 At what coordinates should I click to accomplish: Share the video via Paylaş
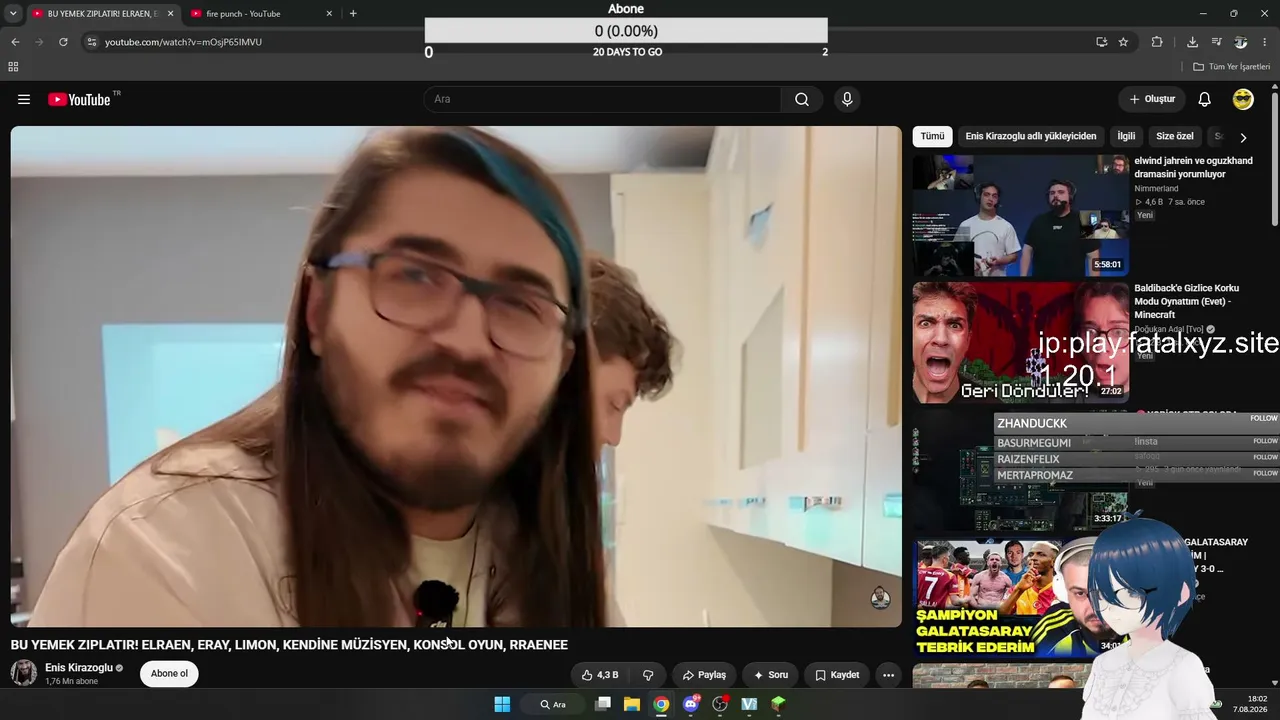point(704,675)
